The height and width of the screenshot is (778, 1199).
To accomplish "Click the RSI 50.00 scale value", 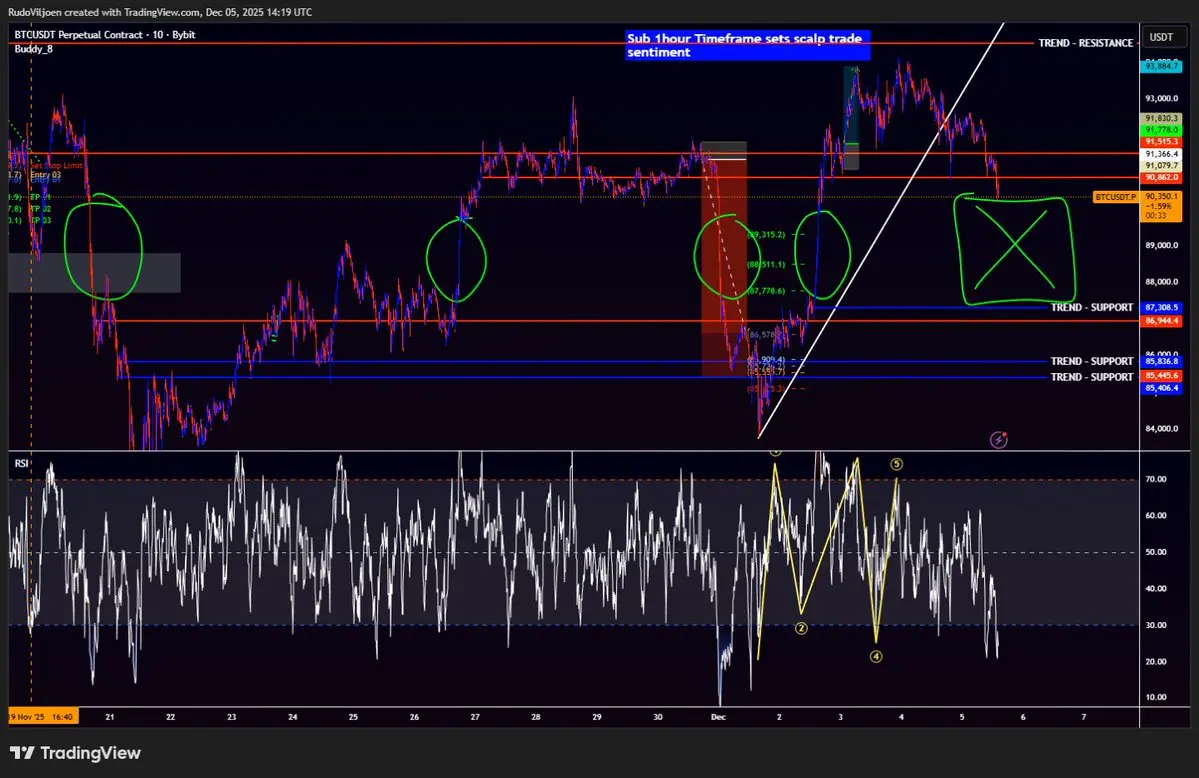I will pyautogui.click(x=1155, y=552).
